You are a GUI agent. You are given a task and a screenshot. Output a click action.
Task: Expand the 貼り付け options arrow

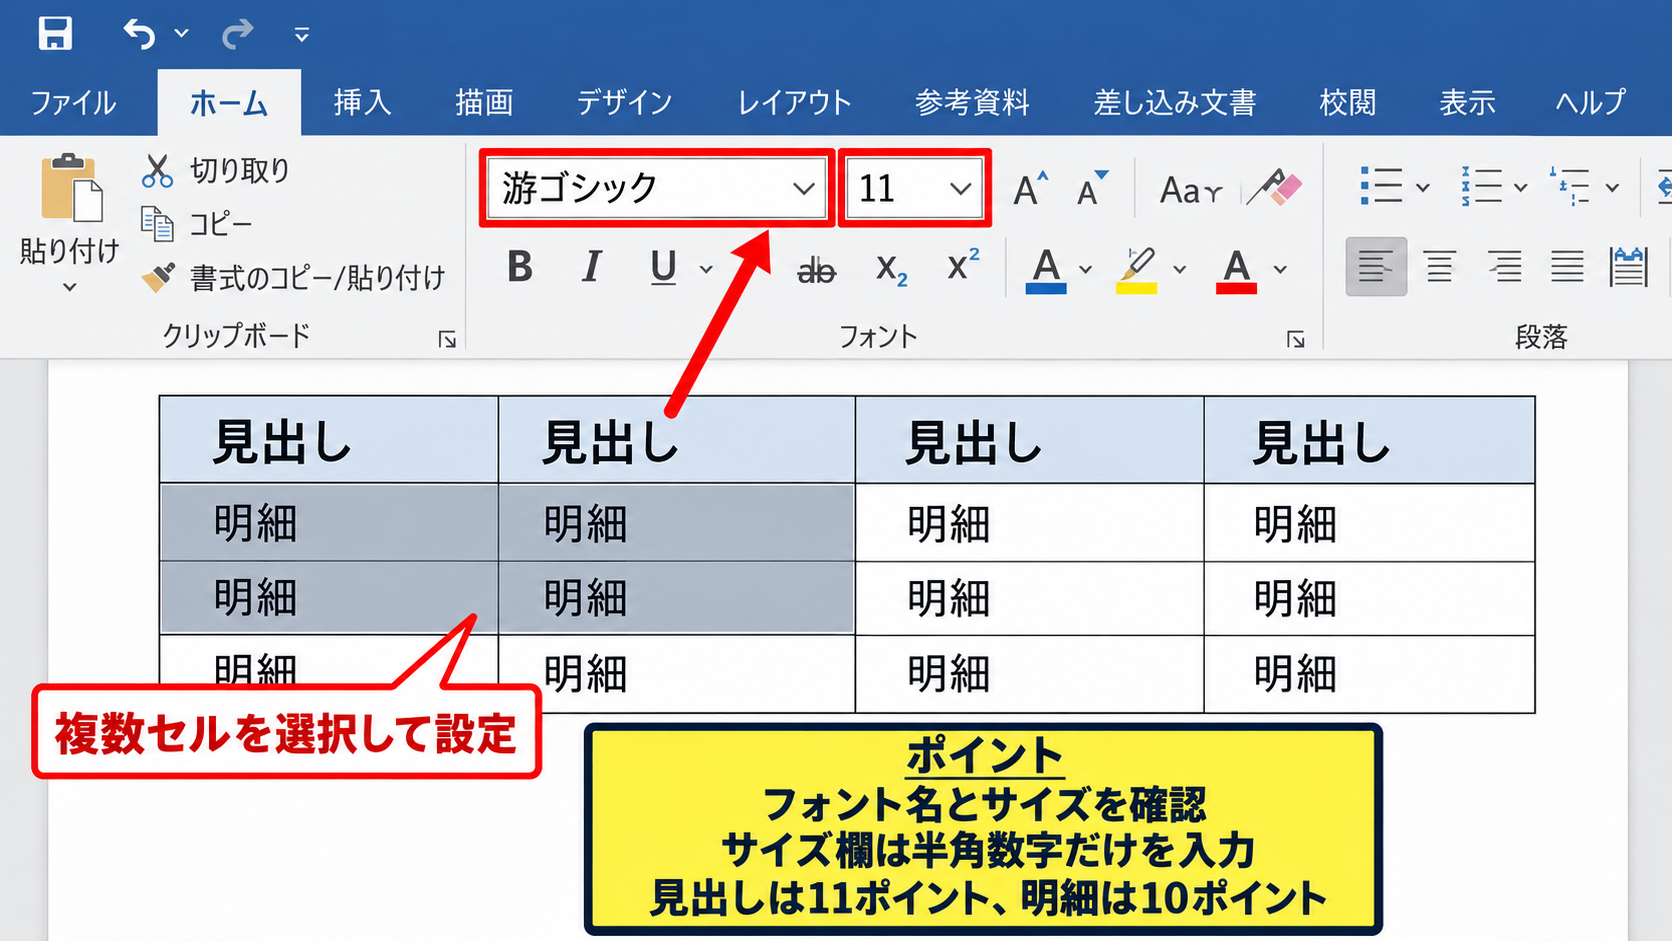click(x=70, y=287)
